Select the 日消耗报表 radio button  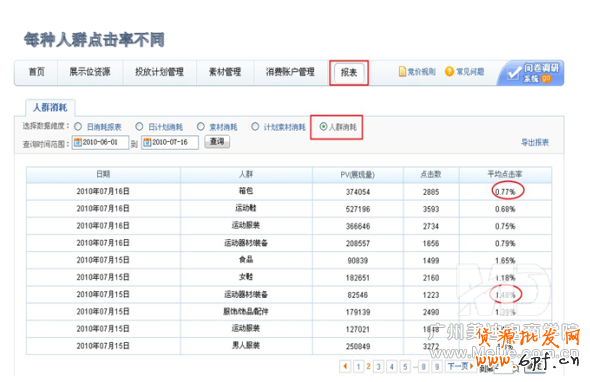(78, 127)
